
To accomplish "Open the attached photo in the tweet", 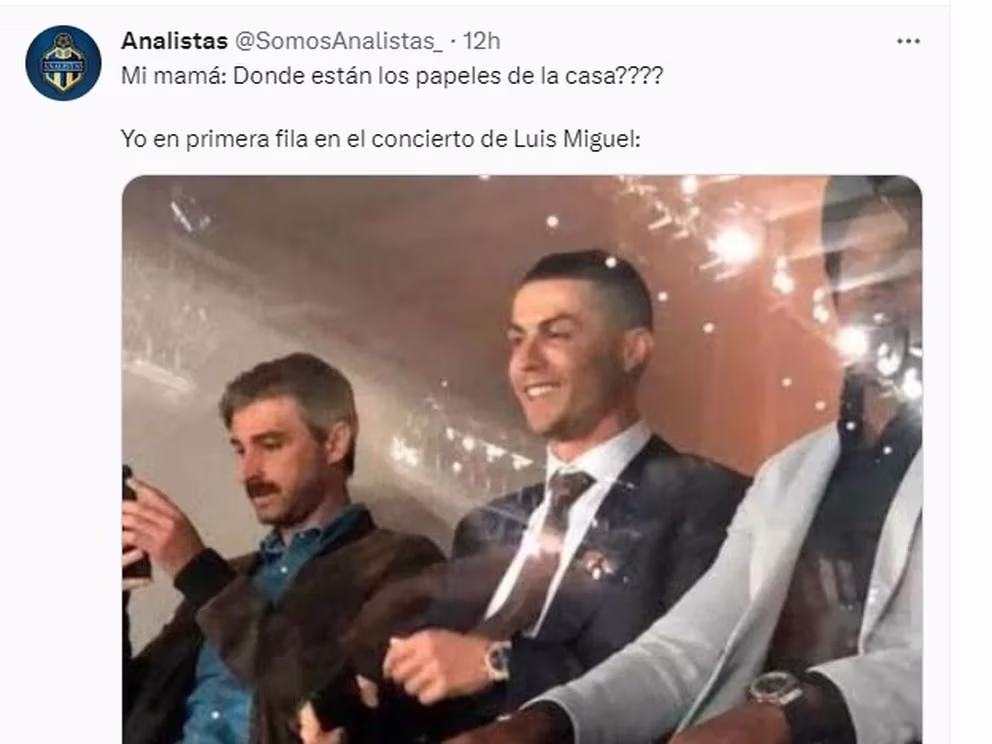I will point(522,459).
